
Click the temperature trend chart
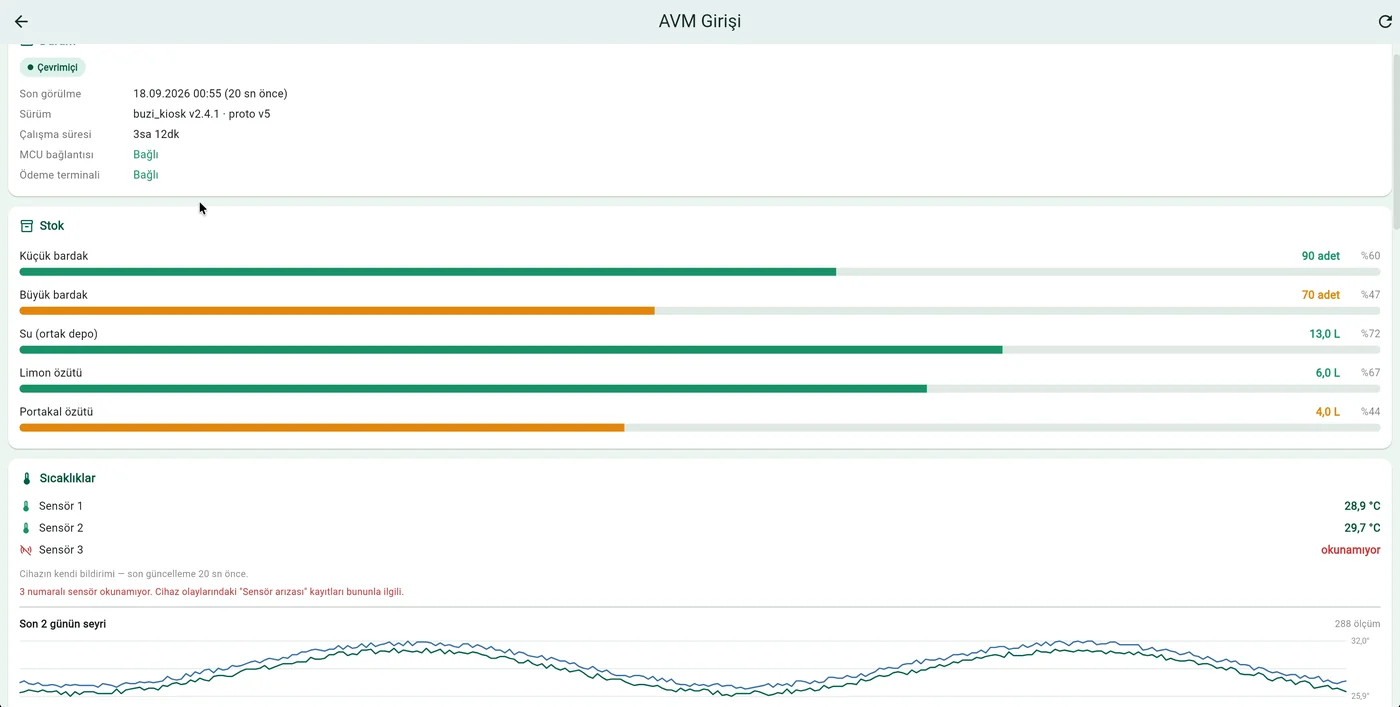pyautogui.click(x=683, y=667)
